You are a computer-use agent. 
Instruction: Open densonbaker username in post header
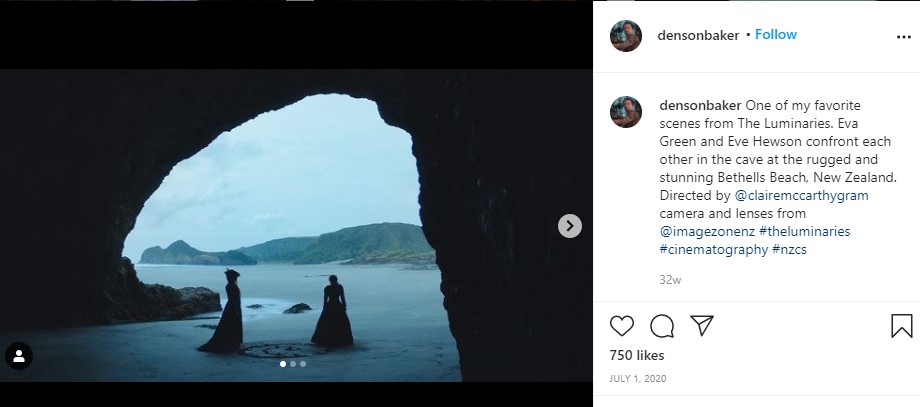click(699, 35)
